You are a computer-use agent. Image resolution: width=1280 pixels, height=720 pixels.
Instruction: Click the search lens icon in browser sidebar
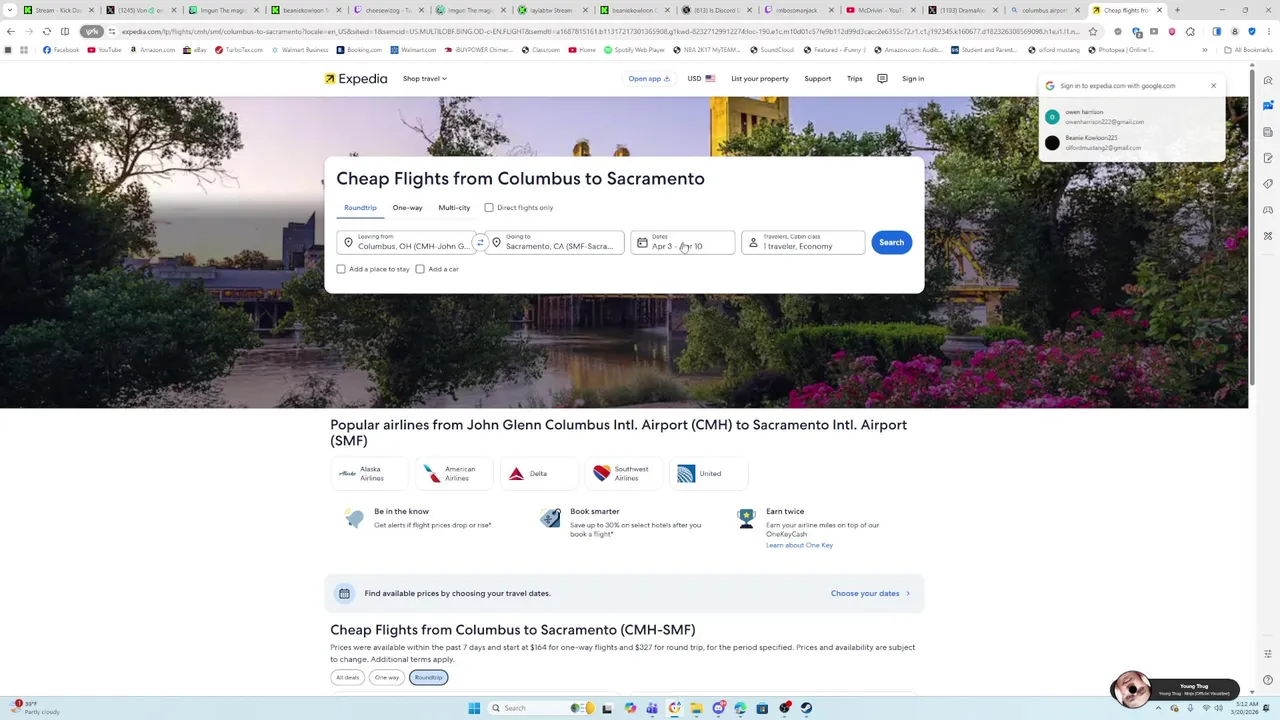[x=1268, y=81]
